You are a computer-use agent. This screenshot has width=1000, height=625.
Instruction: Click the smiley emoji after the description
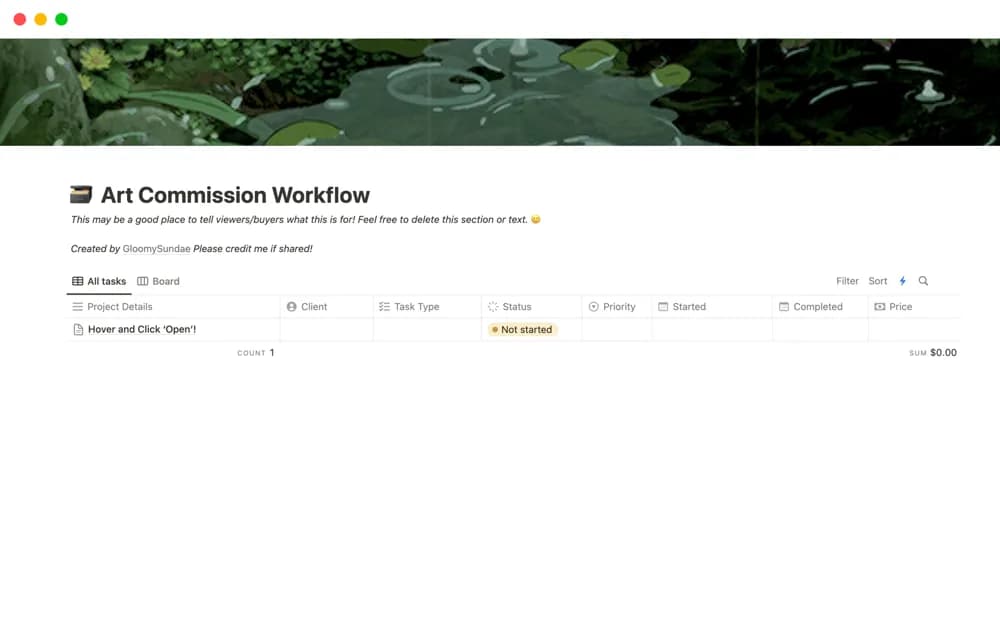coord(536,219)
